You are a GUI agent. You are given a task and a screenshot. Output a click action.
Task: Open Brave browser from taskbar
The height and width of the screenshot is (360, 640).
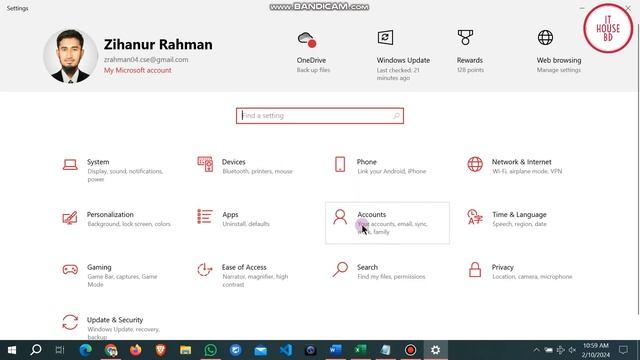pyautogui.click(x=160, y=350)
